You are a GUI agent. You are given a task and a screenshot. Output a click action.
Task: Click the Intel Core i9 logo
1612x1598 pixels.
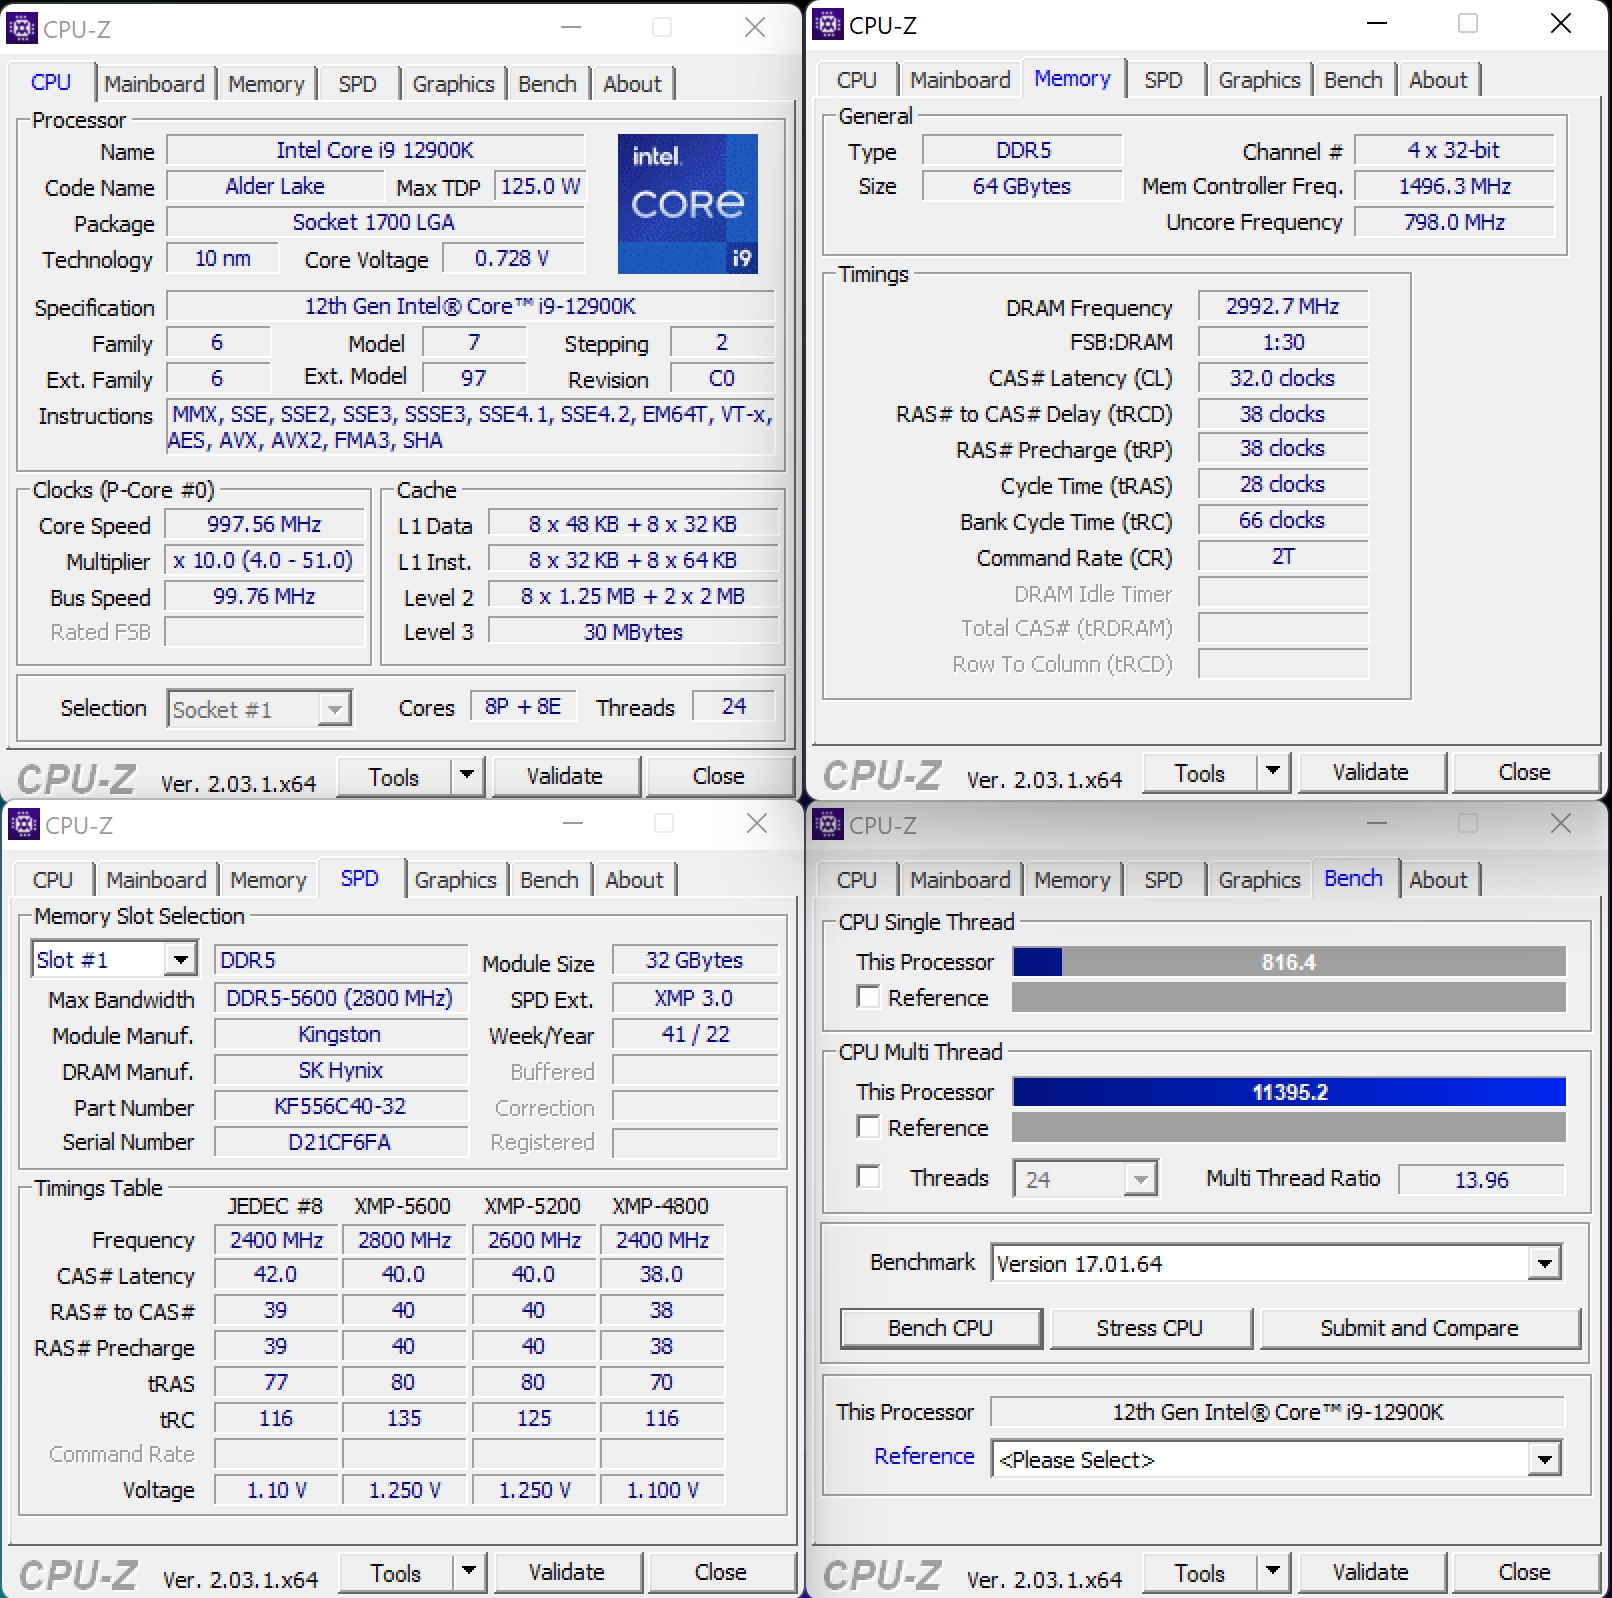pos(687,204)
